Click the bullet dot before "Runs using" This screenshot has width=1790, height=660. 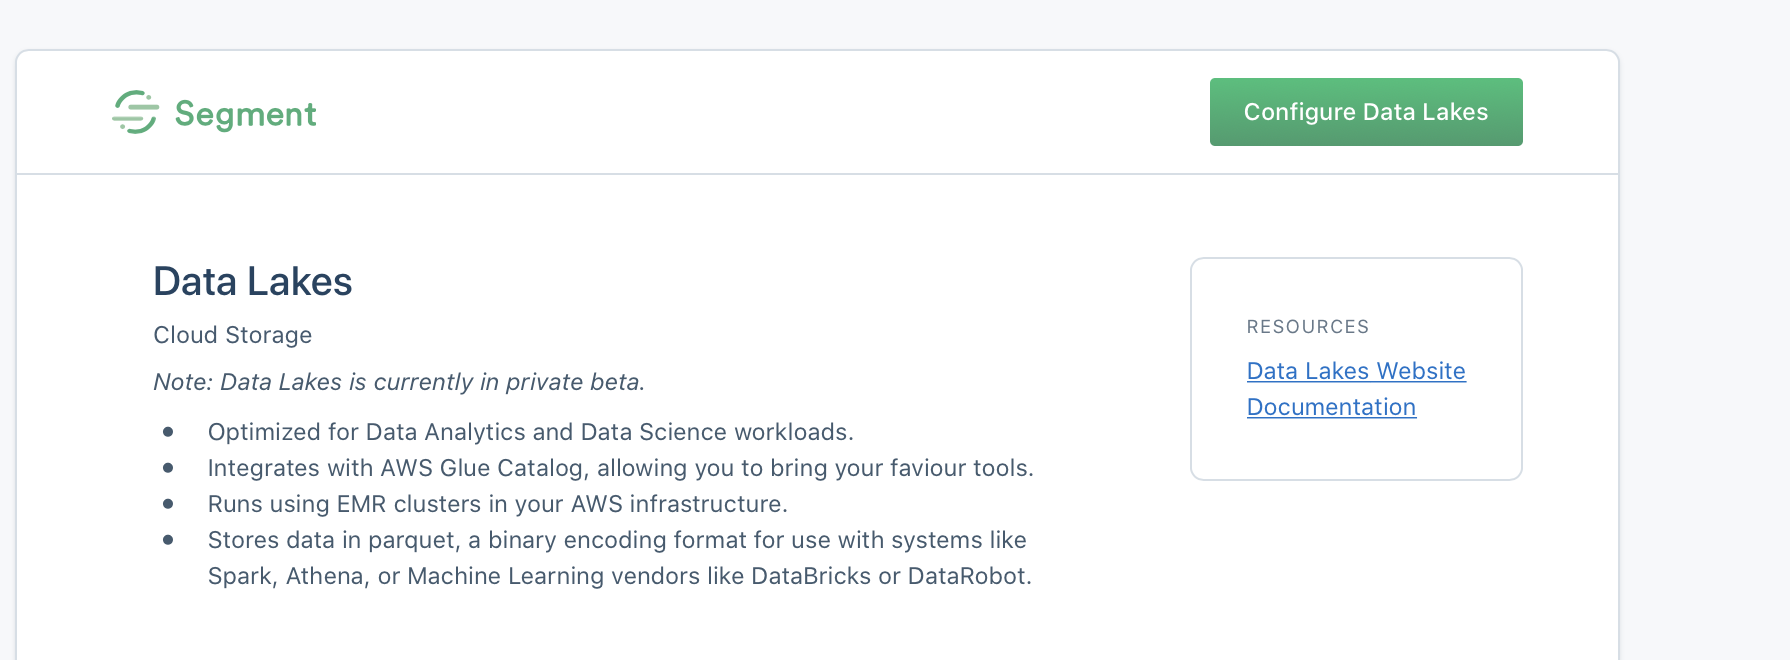168,504
